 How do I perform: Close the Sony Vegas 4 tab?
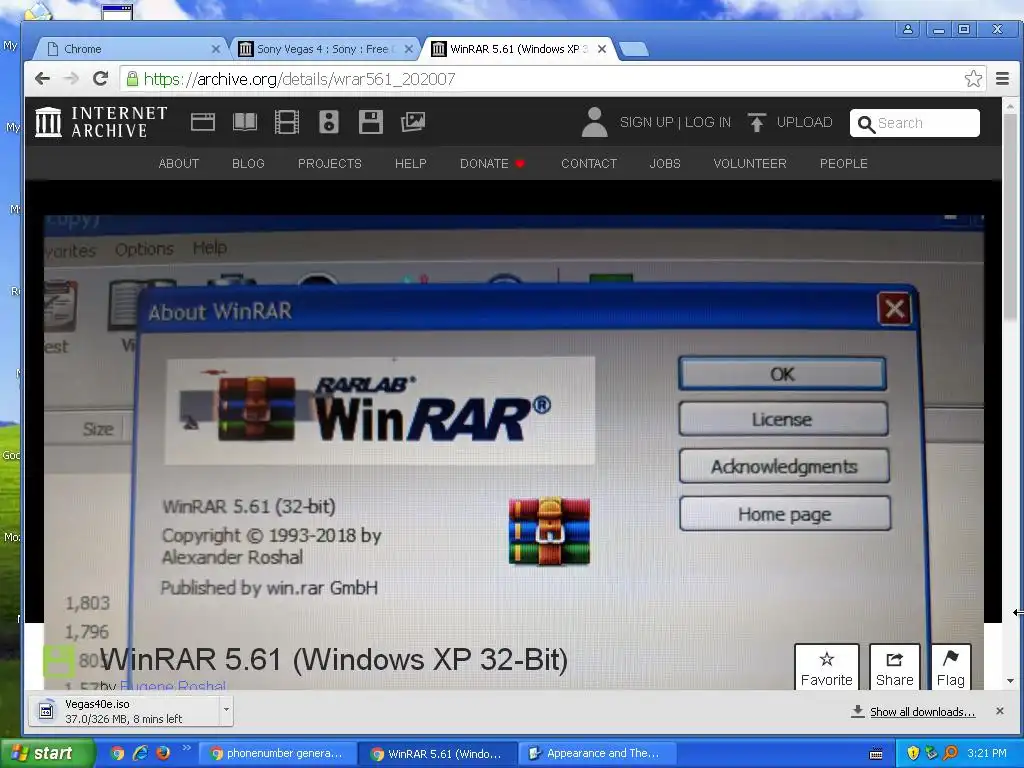coord(408,49)
